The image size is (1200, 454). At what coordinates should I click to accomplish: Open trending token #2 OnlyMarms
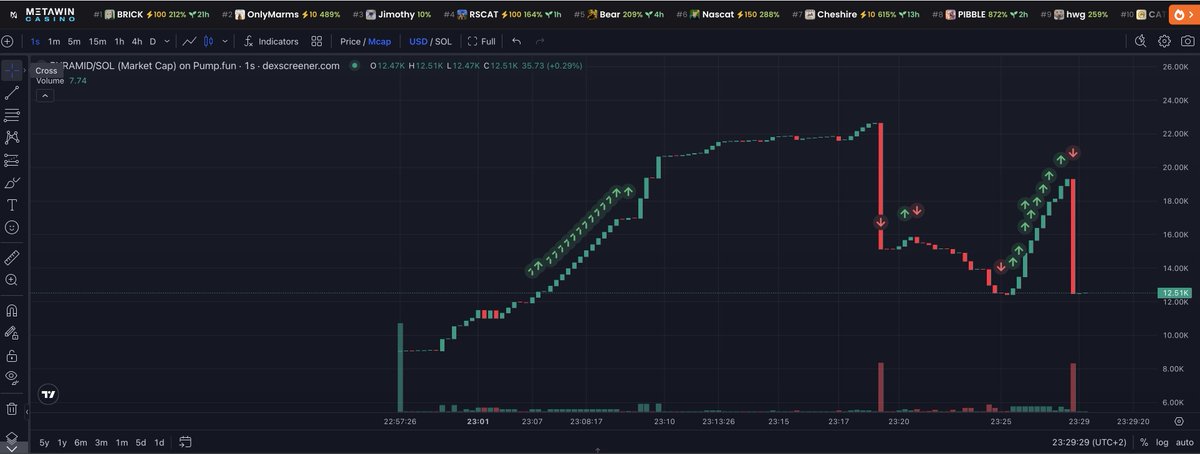(279, 15)
